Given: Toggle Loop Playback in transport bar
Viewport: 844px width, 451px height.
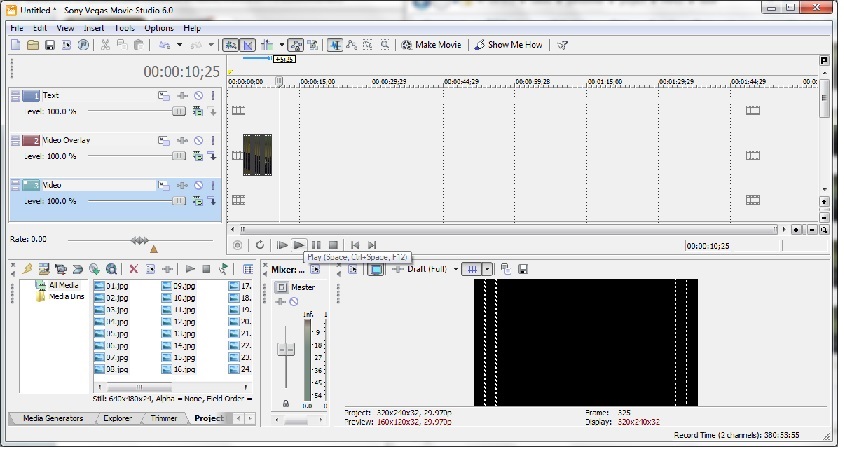Looking at the screenshot, I should tap(260, 246).
